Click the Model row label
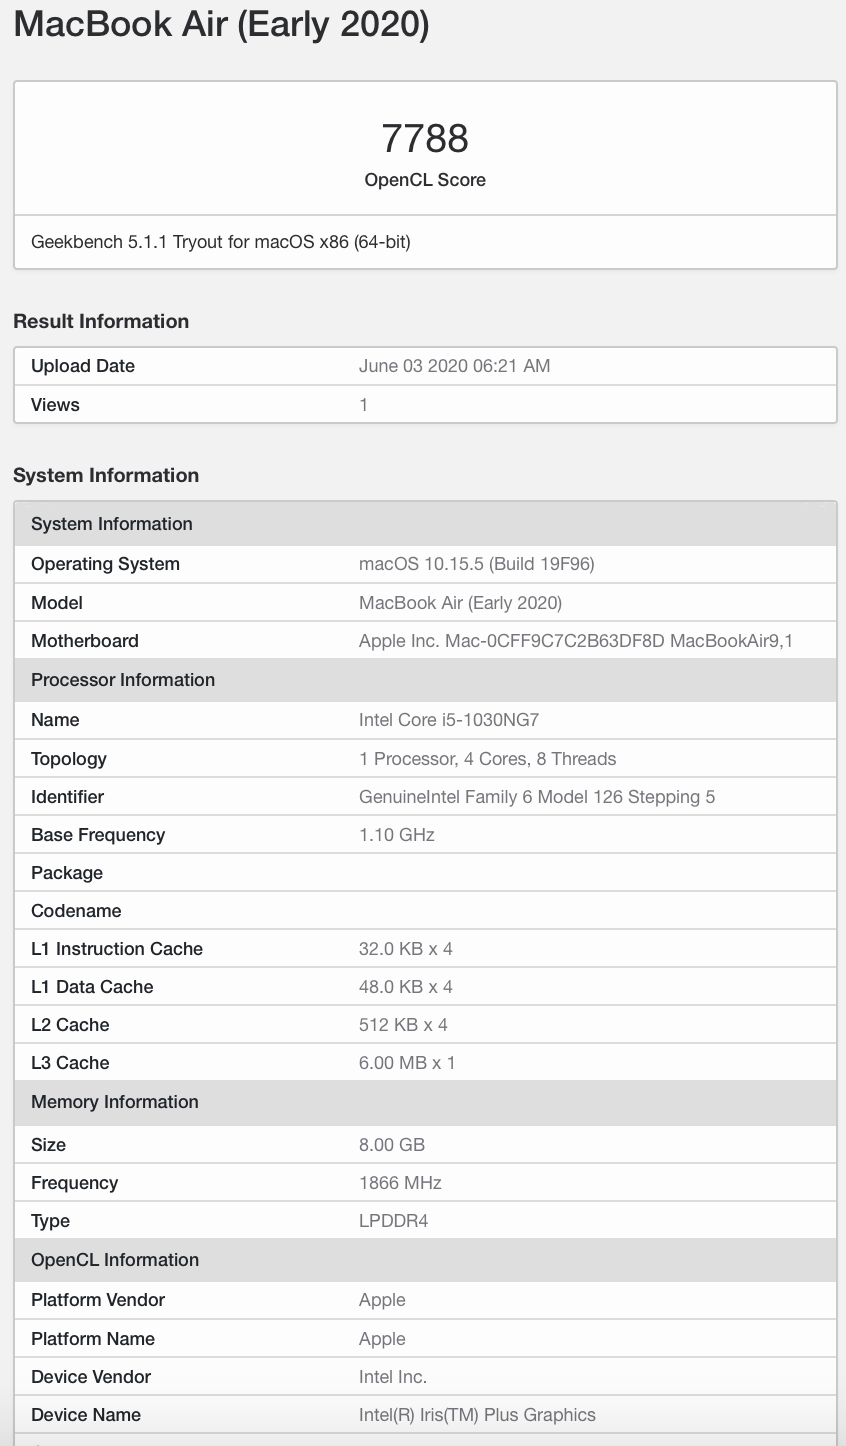 [x=57, y=603]
